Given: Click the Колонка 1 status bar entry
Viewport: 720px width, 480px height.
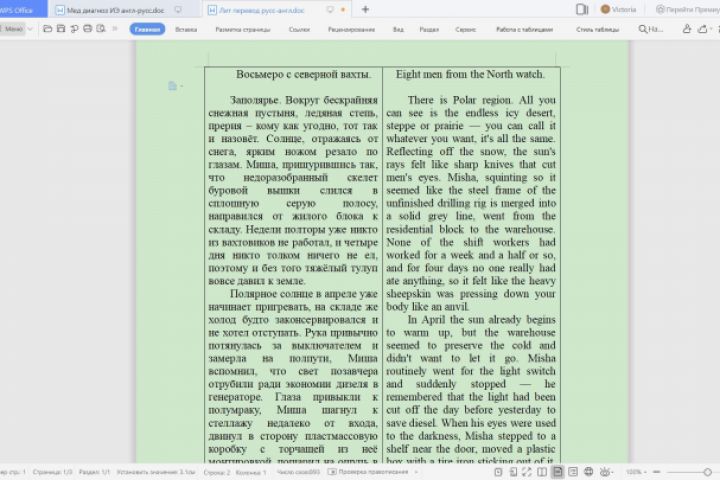Looking at the screenshot, I should 251,472.
